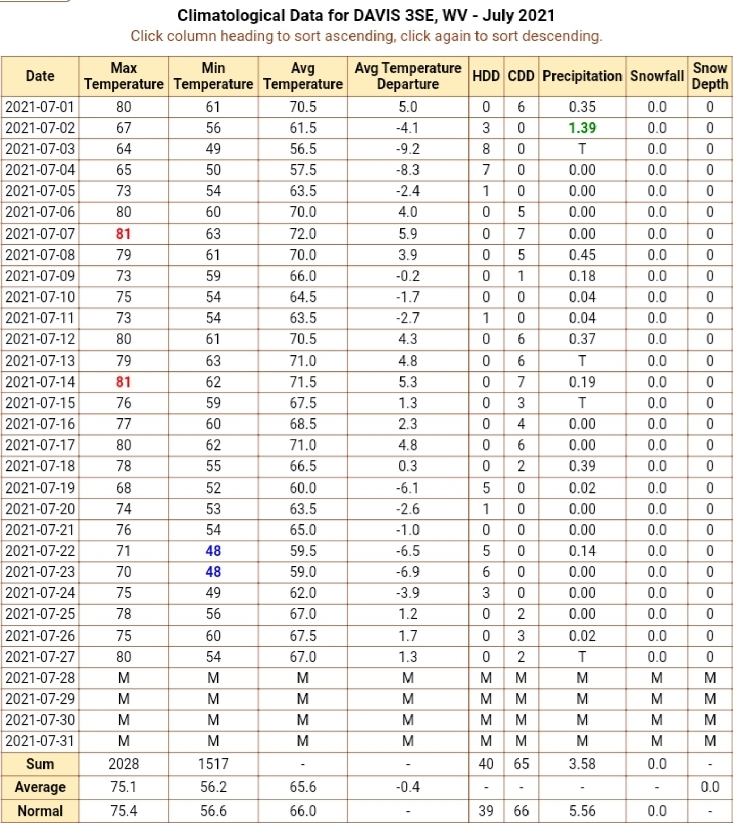This screenshot has width=733, height=823.
Task: Select the date cell 2021-07-10
Action: [x=40, y=297]
